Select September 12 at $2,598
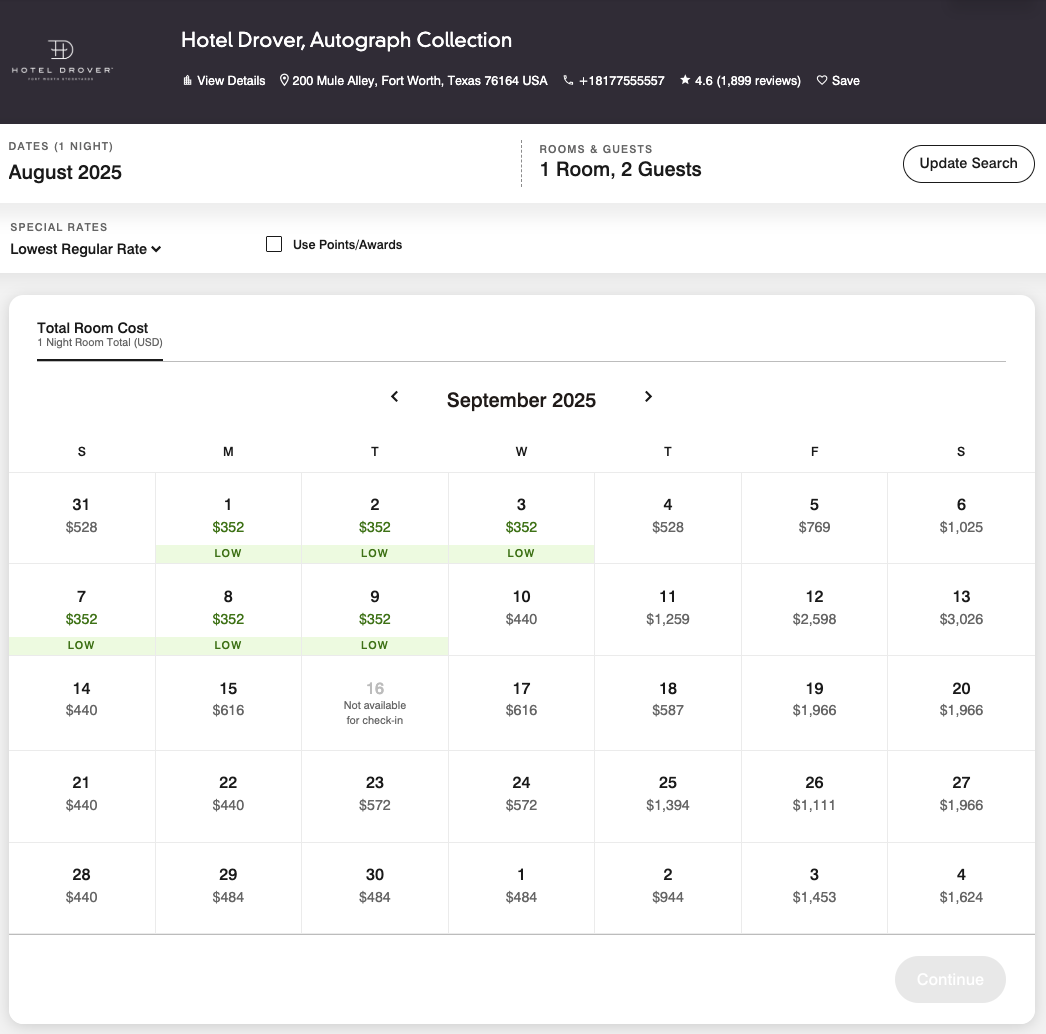This screenshot has height=1034, width=1046. [815, 610]
